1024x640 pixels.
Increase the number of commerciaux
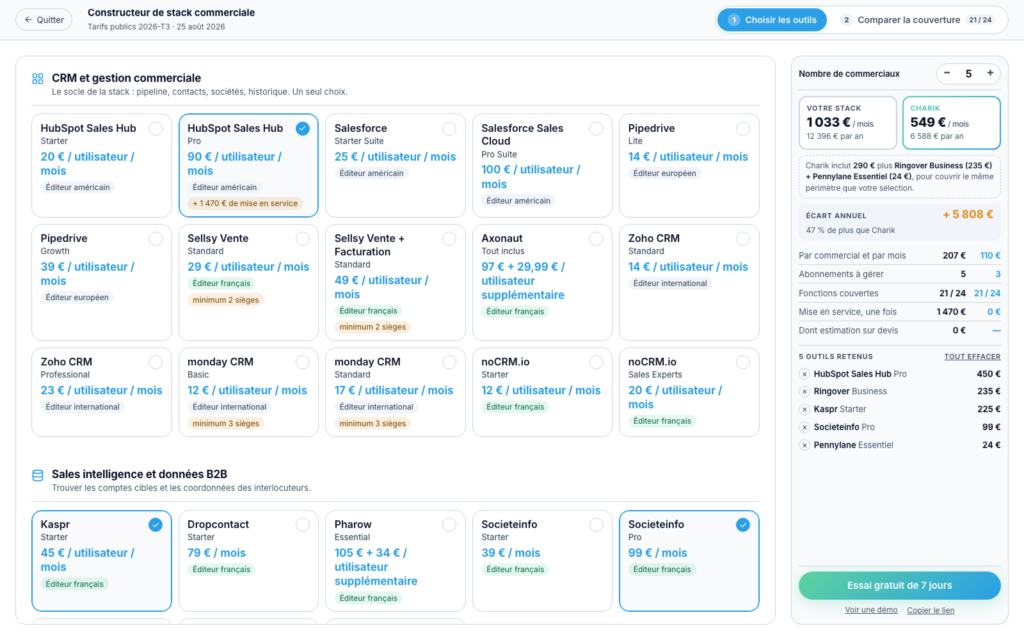tap(990, 73)
